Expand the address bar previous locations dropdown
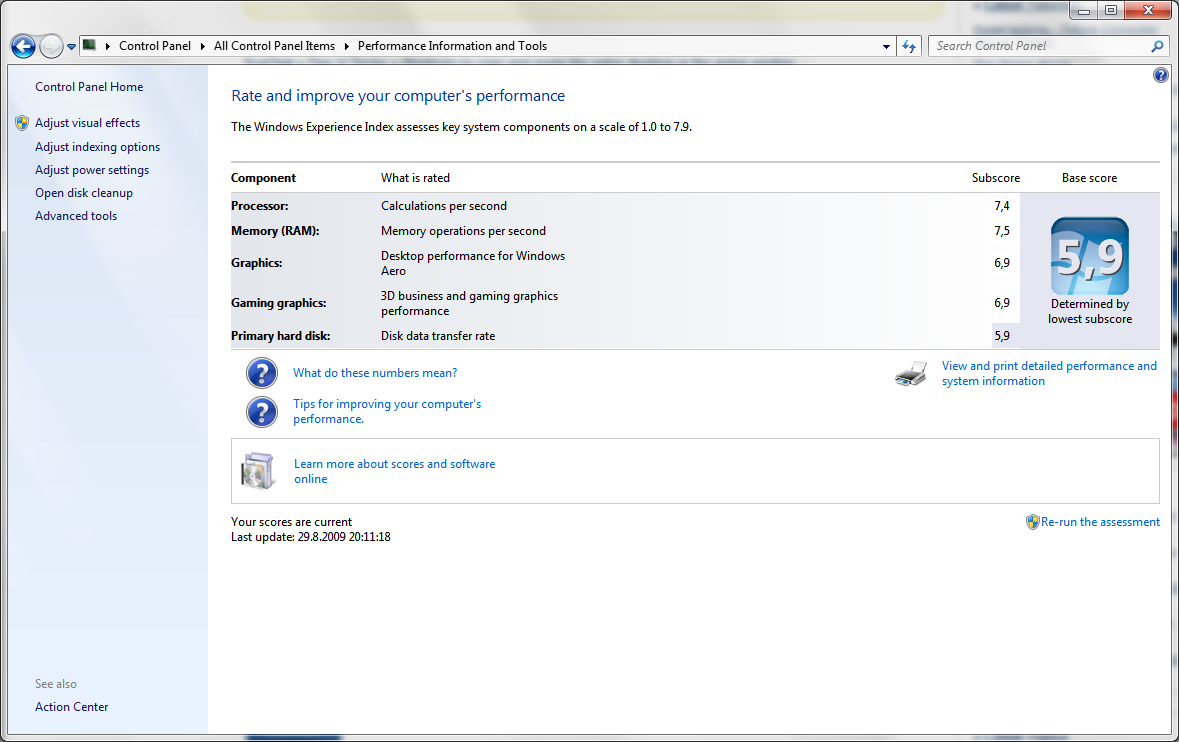This screenshot has height=742, width=1179. 886,46
